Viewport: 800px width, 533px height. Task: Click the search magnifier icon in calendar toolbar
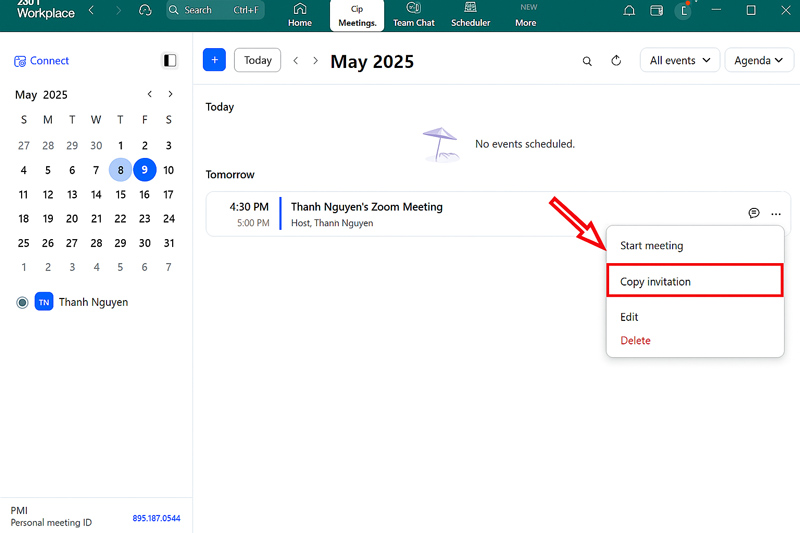[x=587, y=61]
